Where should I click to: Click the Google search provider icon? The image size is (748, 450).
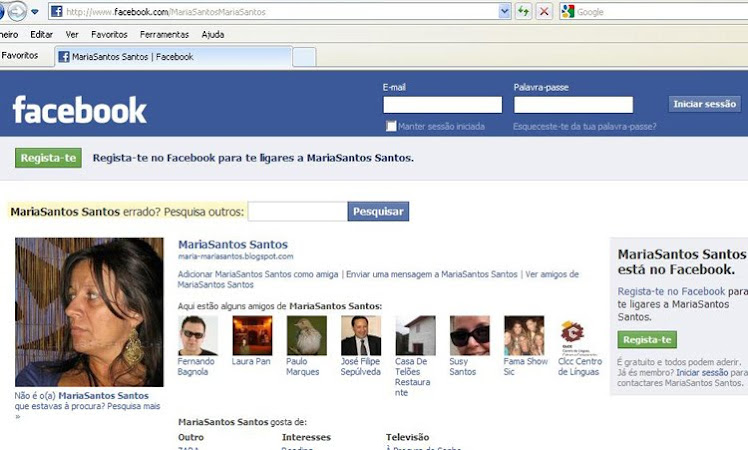click(568, 11)
